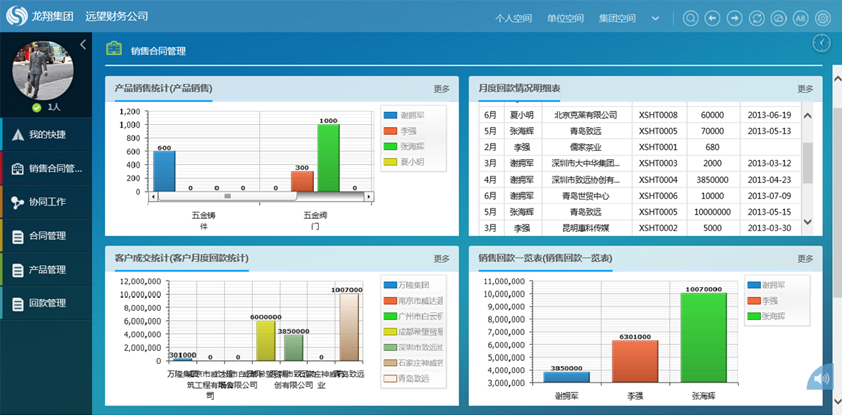
Task: Refresh page using circular arrows icon
Action: pyautogui.click(x=757, y=18)
